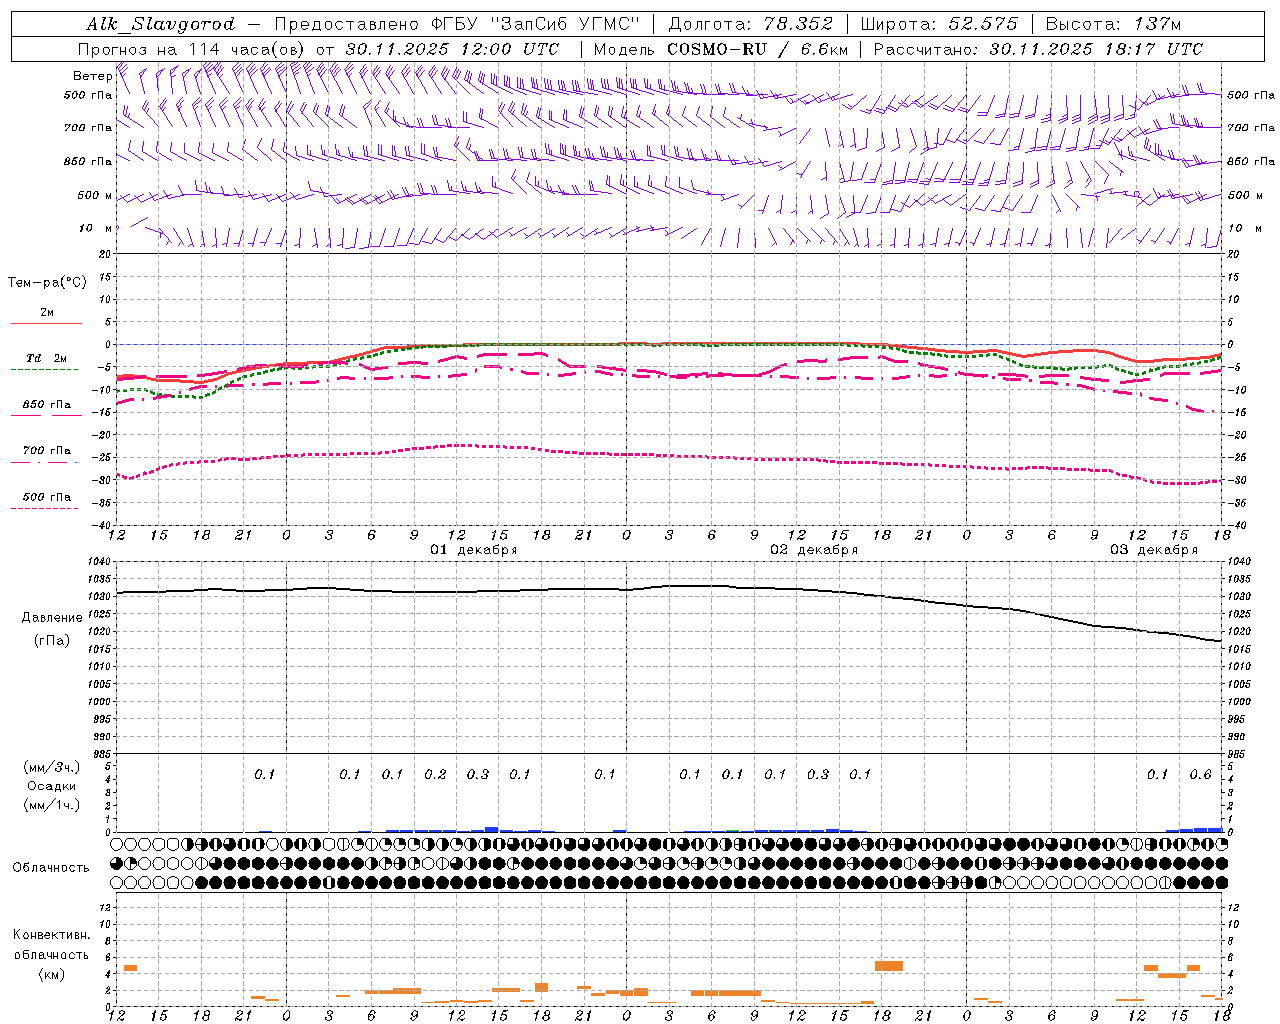The image size is (1280, 1024).
Task: Click the "Td 2м" dew point legend entry
Action: [47, 358]
